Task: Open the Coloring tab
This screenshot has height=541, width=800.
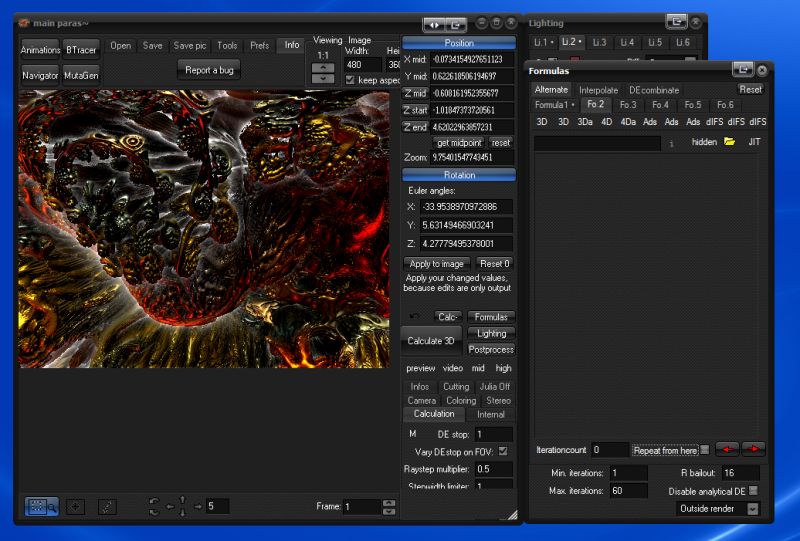Action: (461, 401)
